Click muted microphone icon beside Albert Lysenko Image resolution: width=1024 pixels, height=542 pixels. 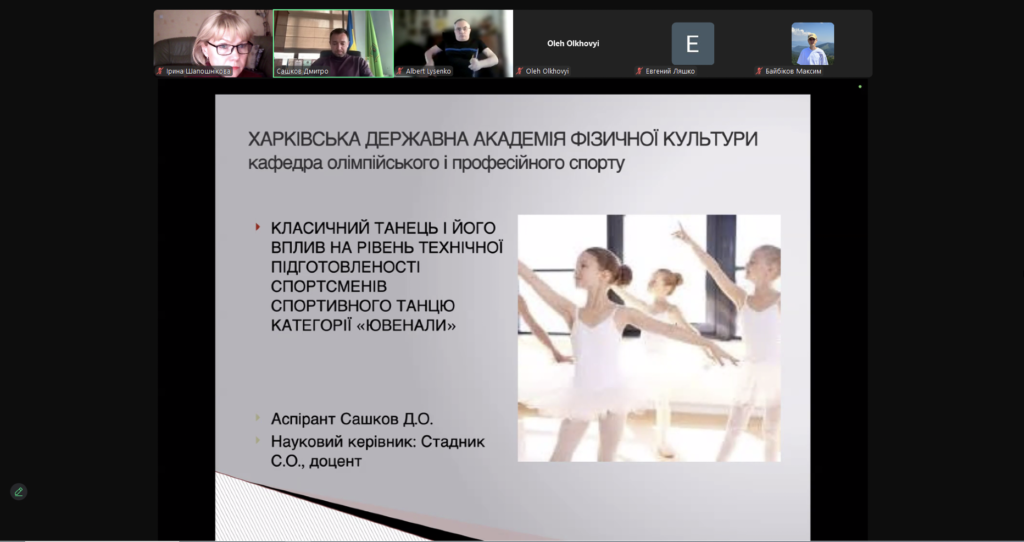point(400,71)
